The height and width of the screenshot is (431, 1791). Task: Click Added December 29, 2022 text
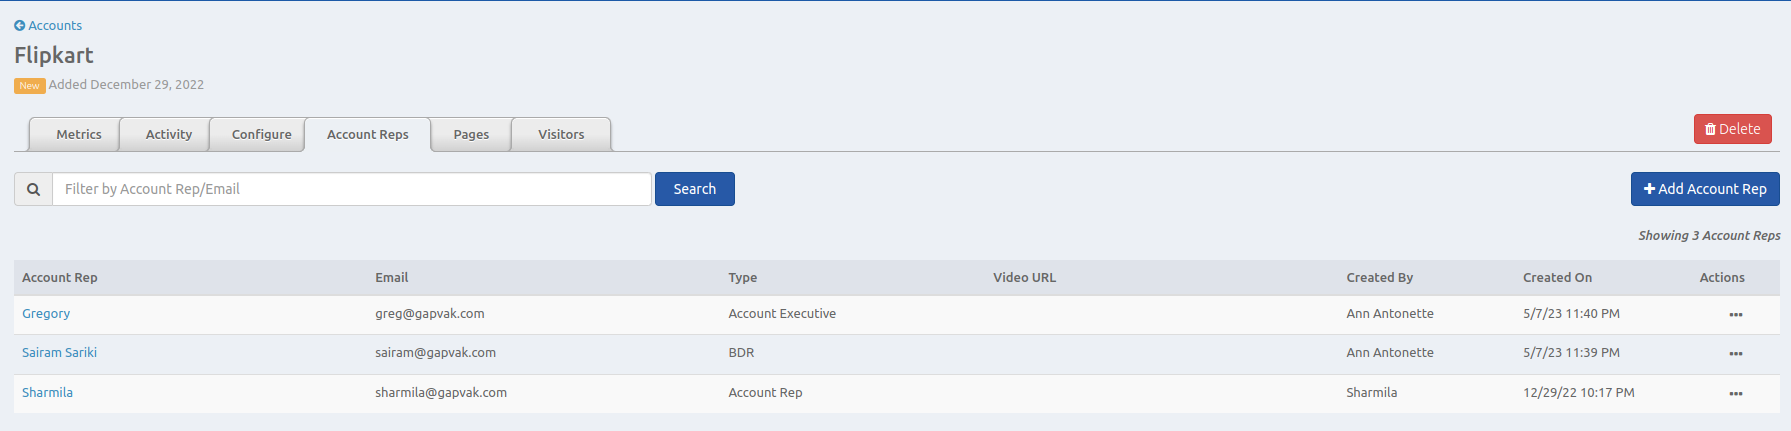(126, 85)
